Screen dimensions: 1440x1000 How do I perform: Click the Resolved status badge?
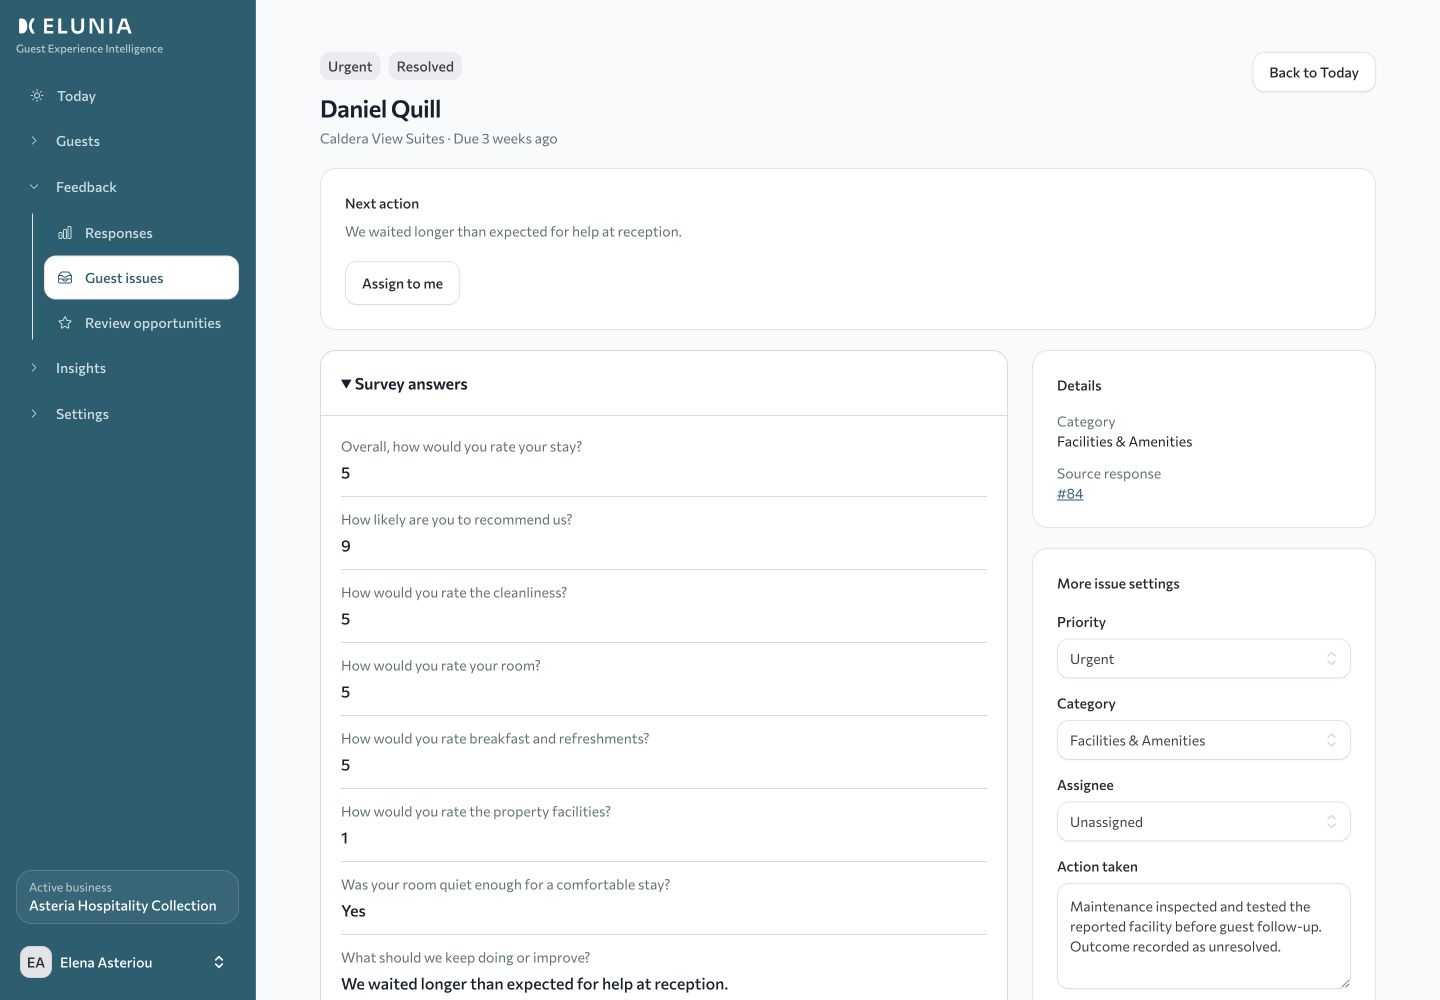(x=425, y=67)
